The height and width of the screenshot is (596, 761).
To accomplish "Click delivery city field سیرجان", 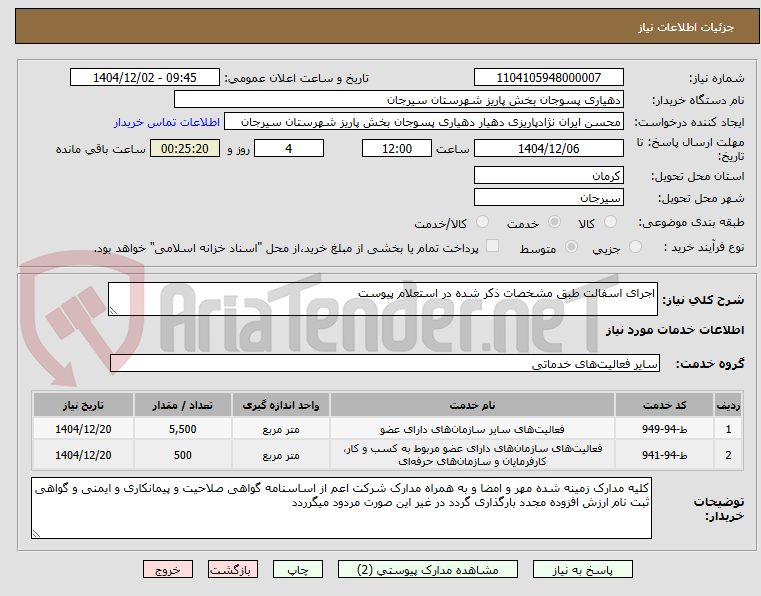I will click(x=548, y=198).
